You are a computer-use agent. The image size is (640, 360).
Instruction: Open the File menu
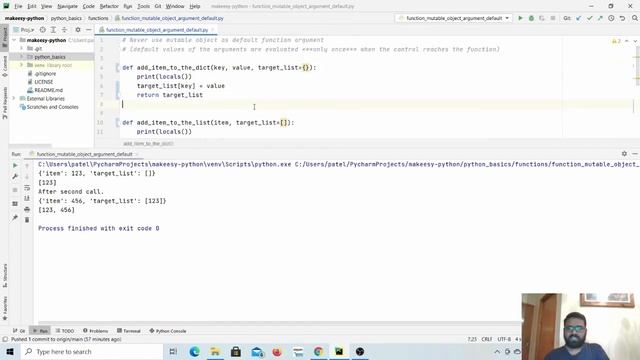(x=18, y=7)
